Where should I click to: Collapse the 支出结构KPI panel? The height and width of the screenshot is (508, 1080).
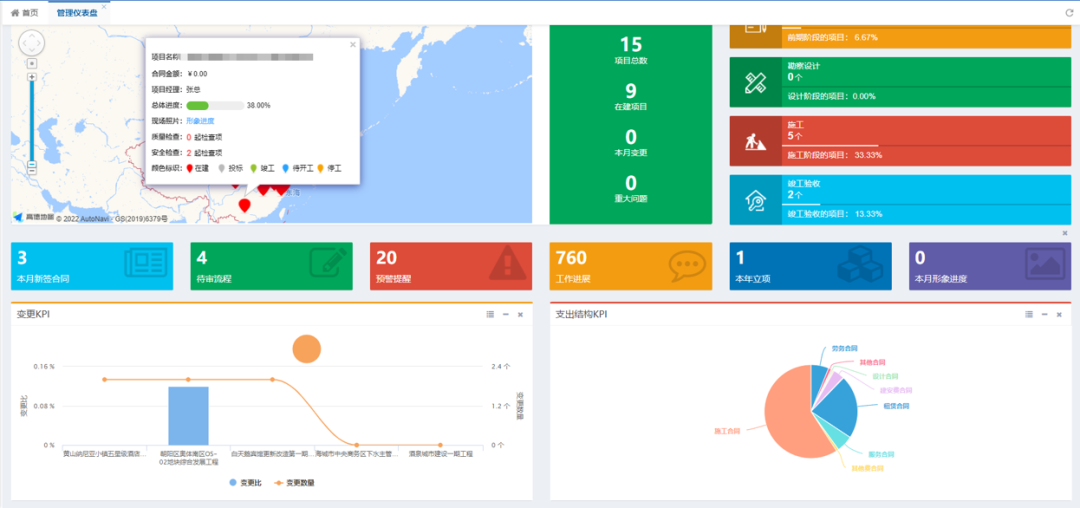pos(1044,315)
